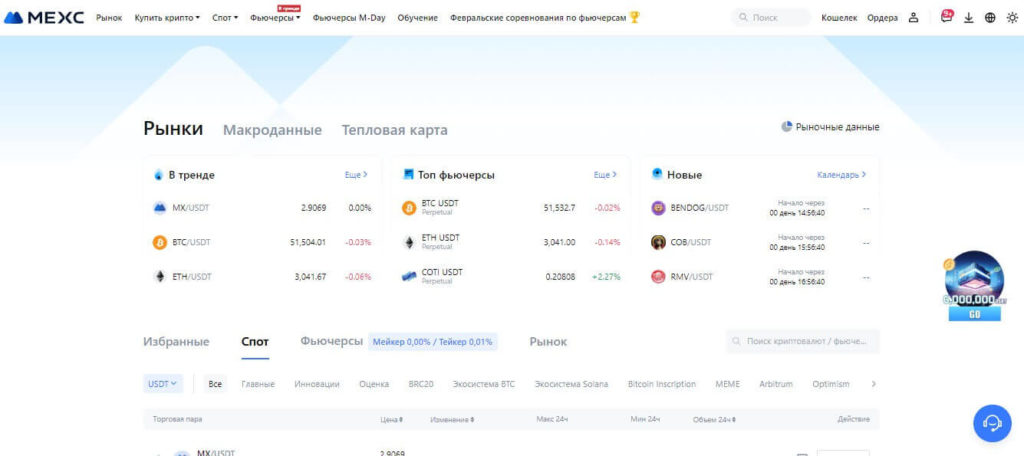
Task: Open notifications gift icon with badge
Action: tap(946, 17)
